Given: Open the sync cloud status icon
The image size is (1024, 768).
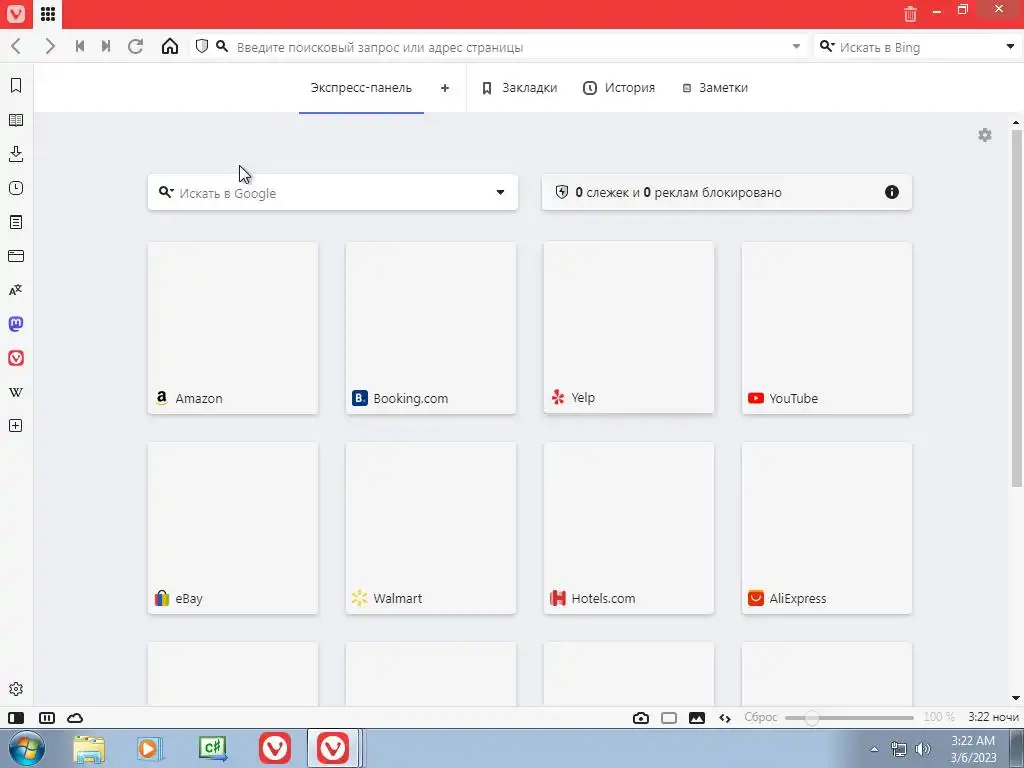Looking at the screenshot, I should click(x=75, y=718).
